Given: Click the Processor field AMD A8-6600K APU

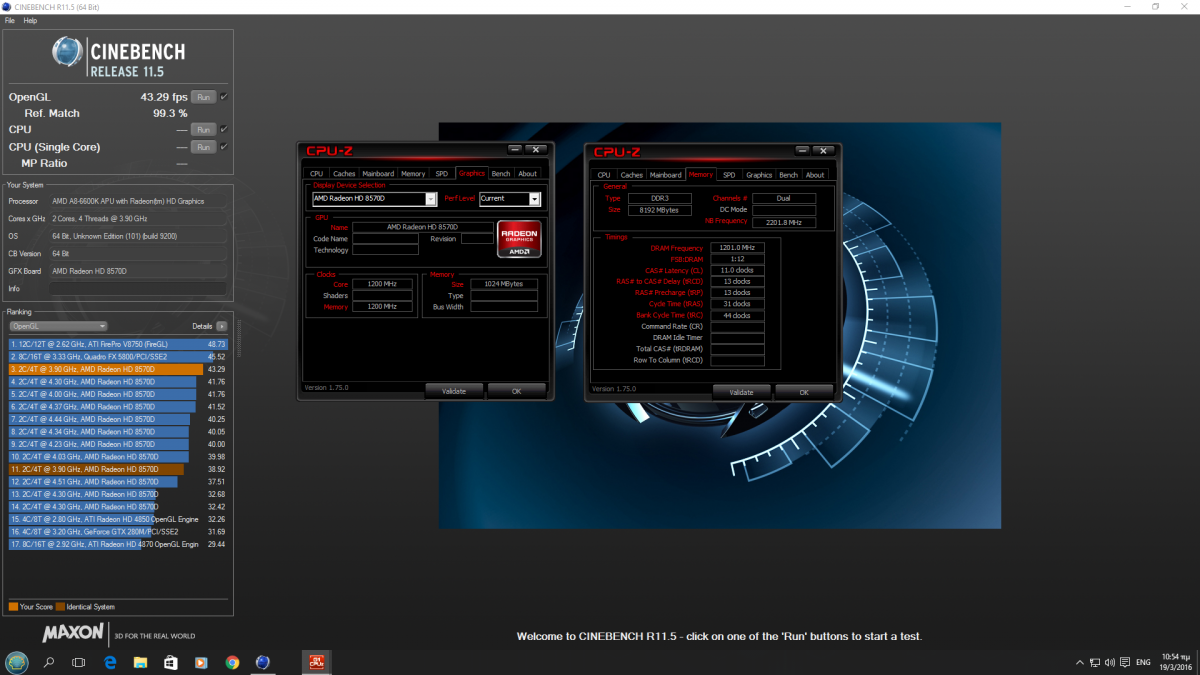Looking at the screenshot, I should (x=139, y=201).
